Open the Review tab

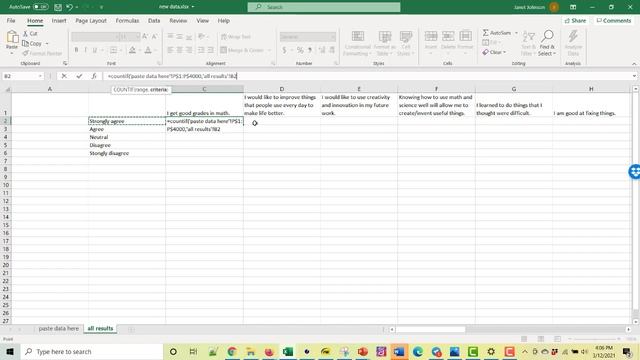coord(178,20)
